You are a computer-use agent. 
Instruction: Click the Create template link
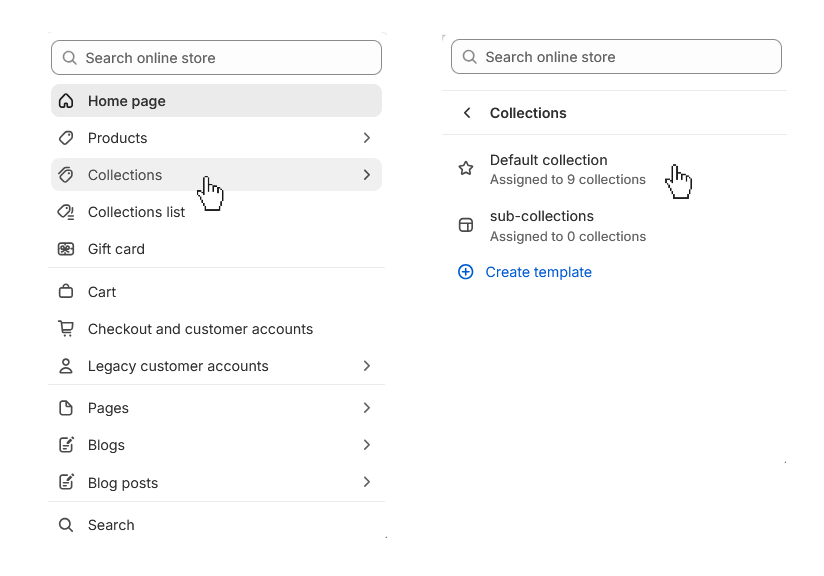point(538,272)
